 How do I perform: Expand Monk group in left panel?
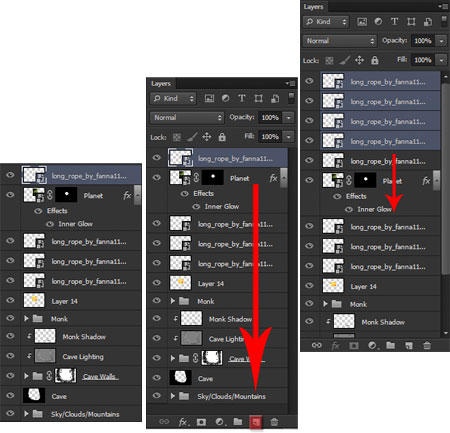pos(26,319)
